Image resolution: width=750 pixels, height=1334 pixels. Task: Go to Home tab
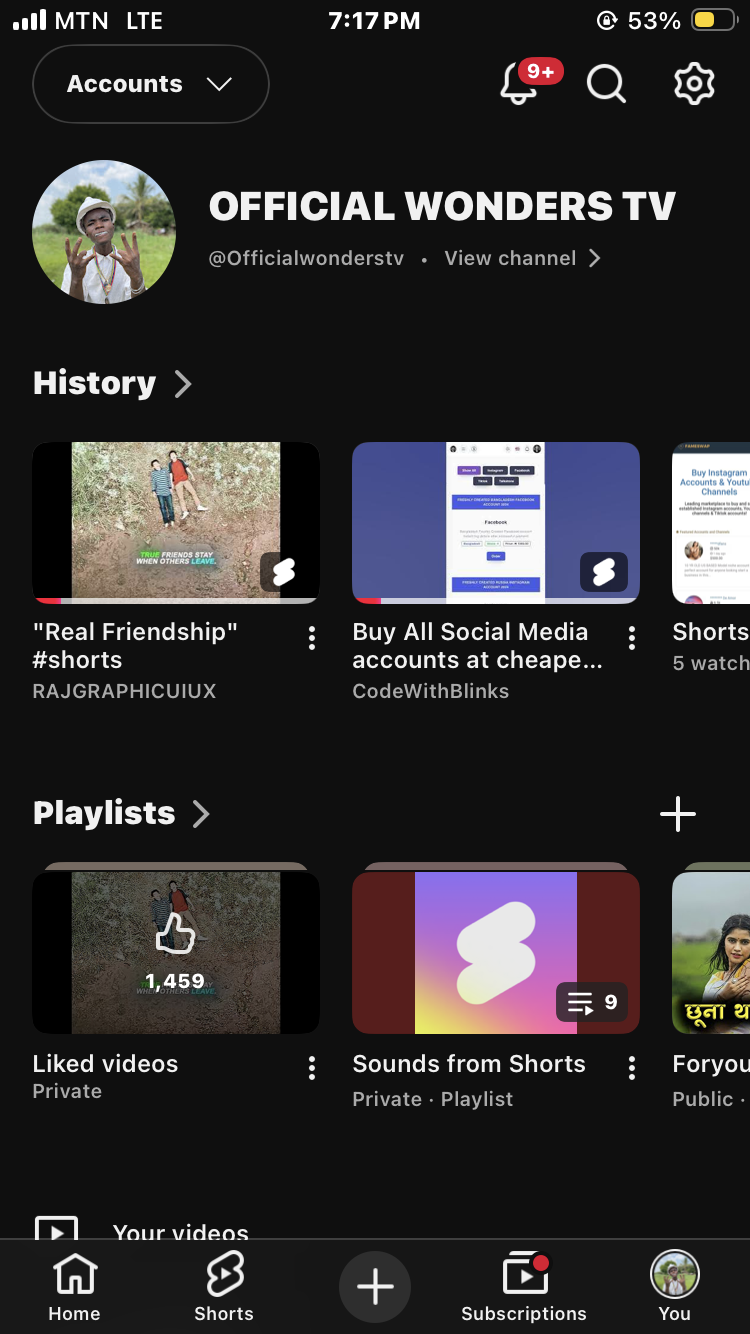click(75, 1288)
